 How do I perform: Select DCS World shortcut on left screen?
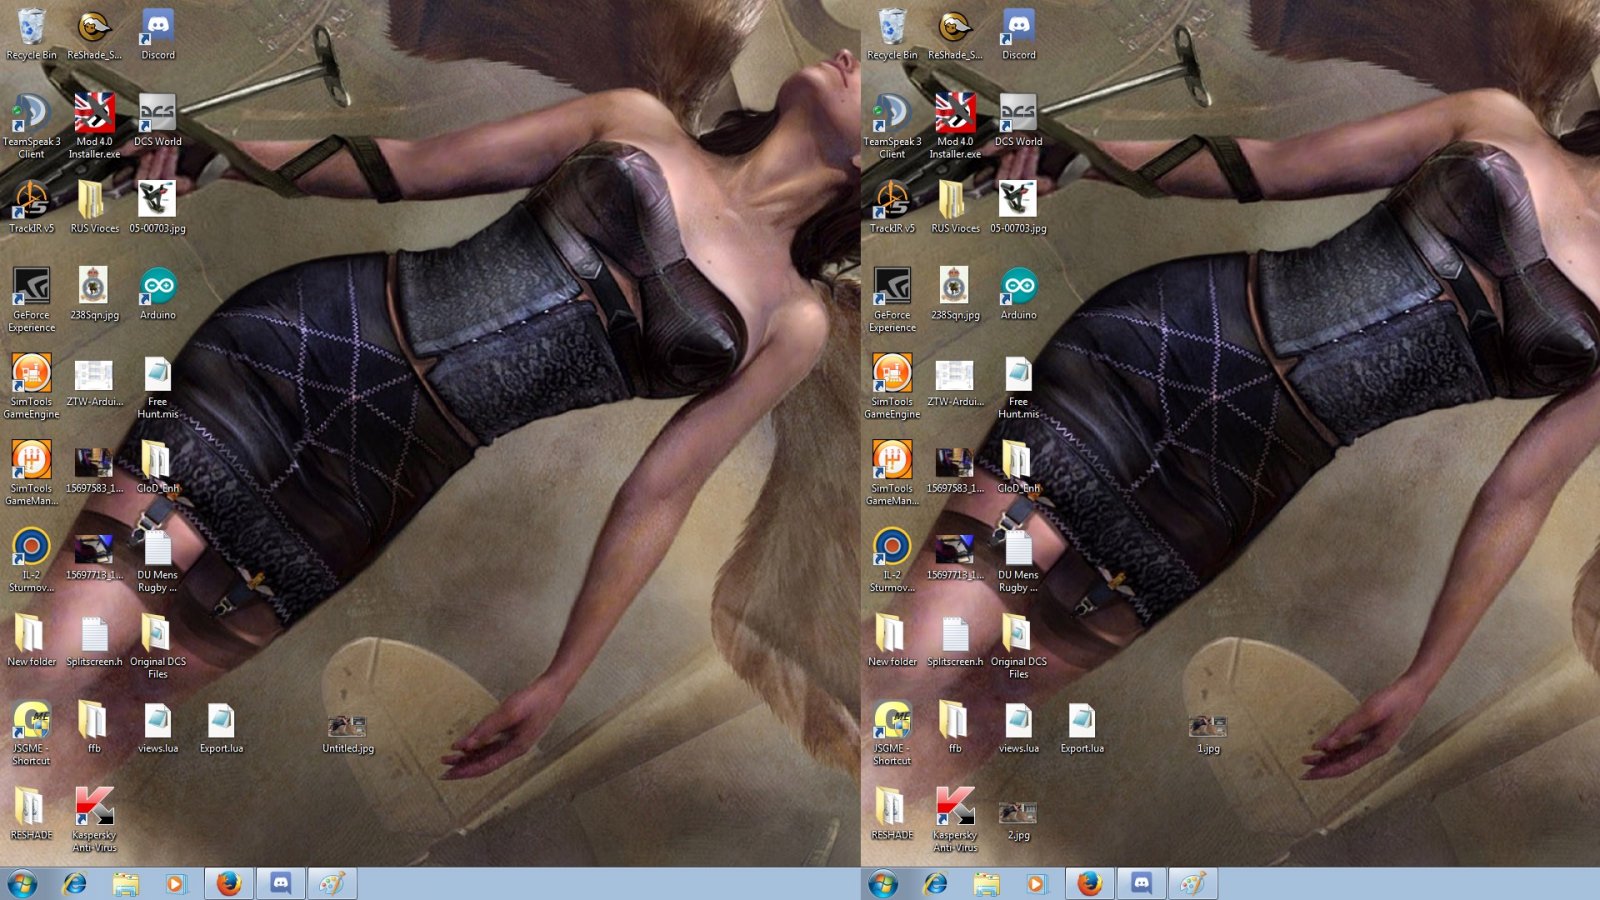157,121
